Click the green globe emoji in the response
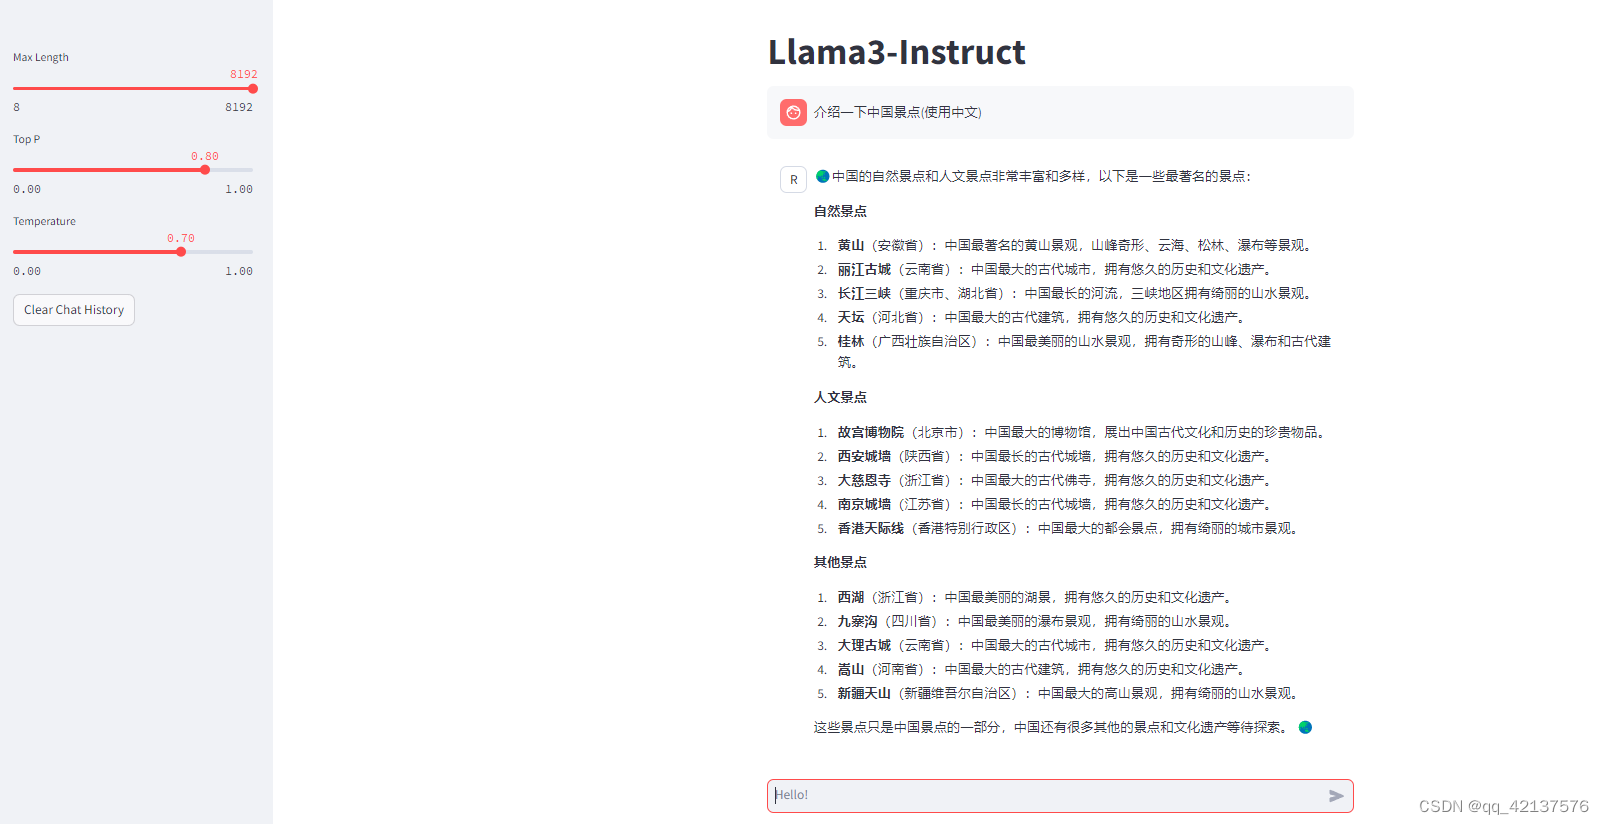Screen dimensions: 1604x824 point(821,175)
